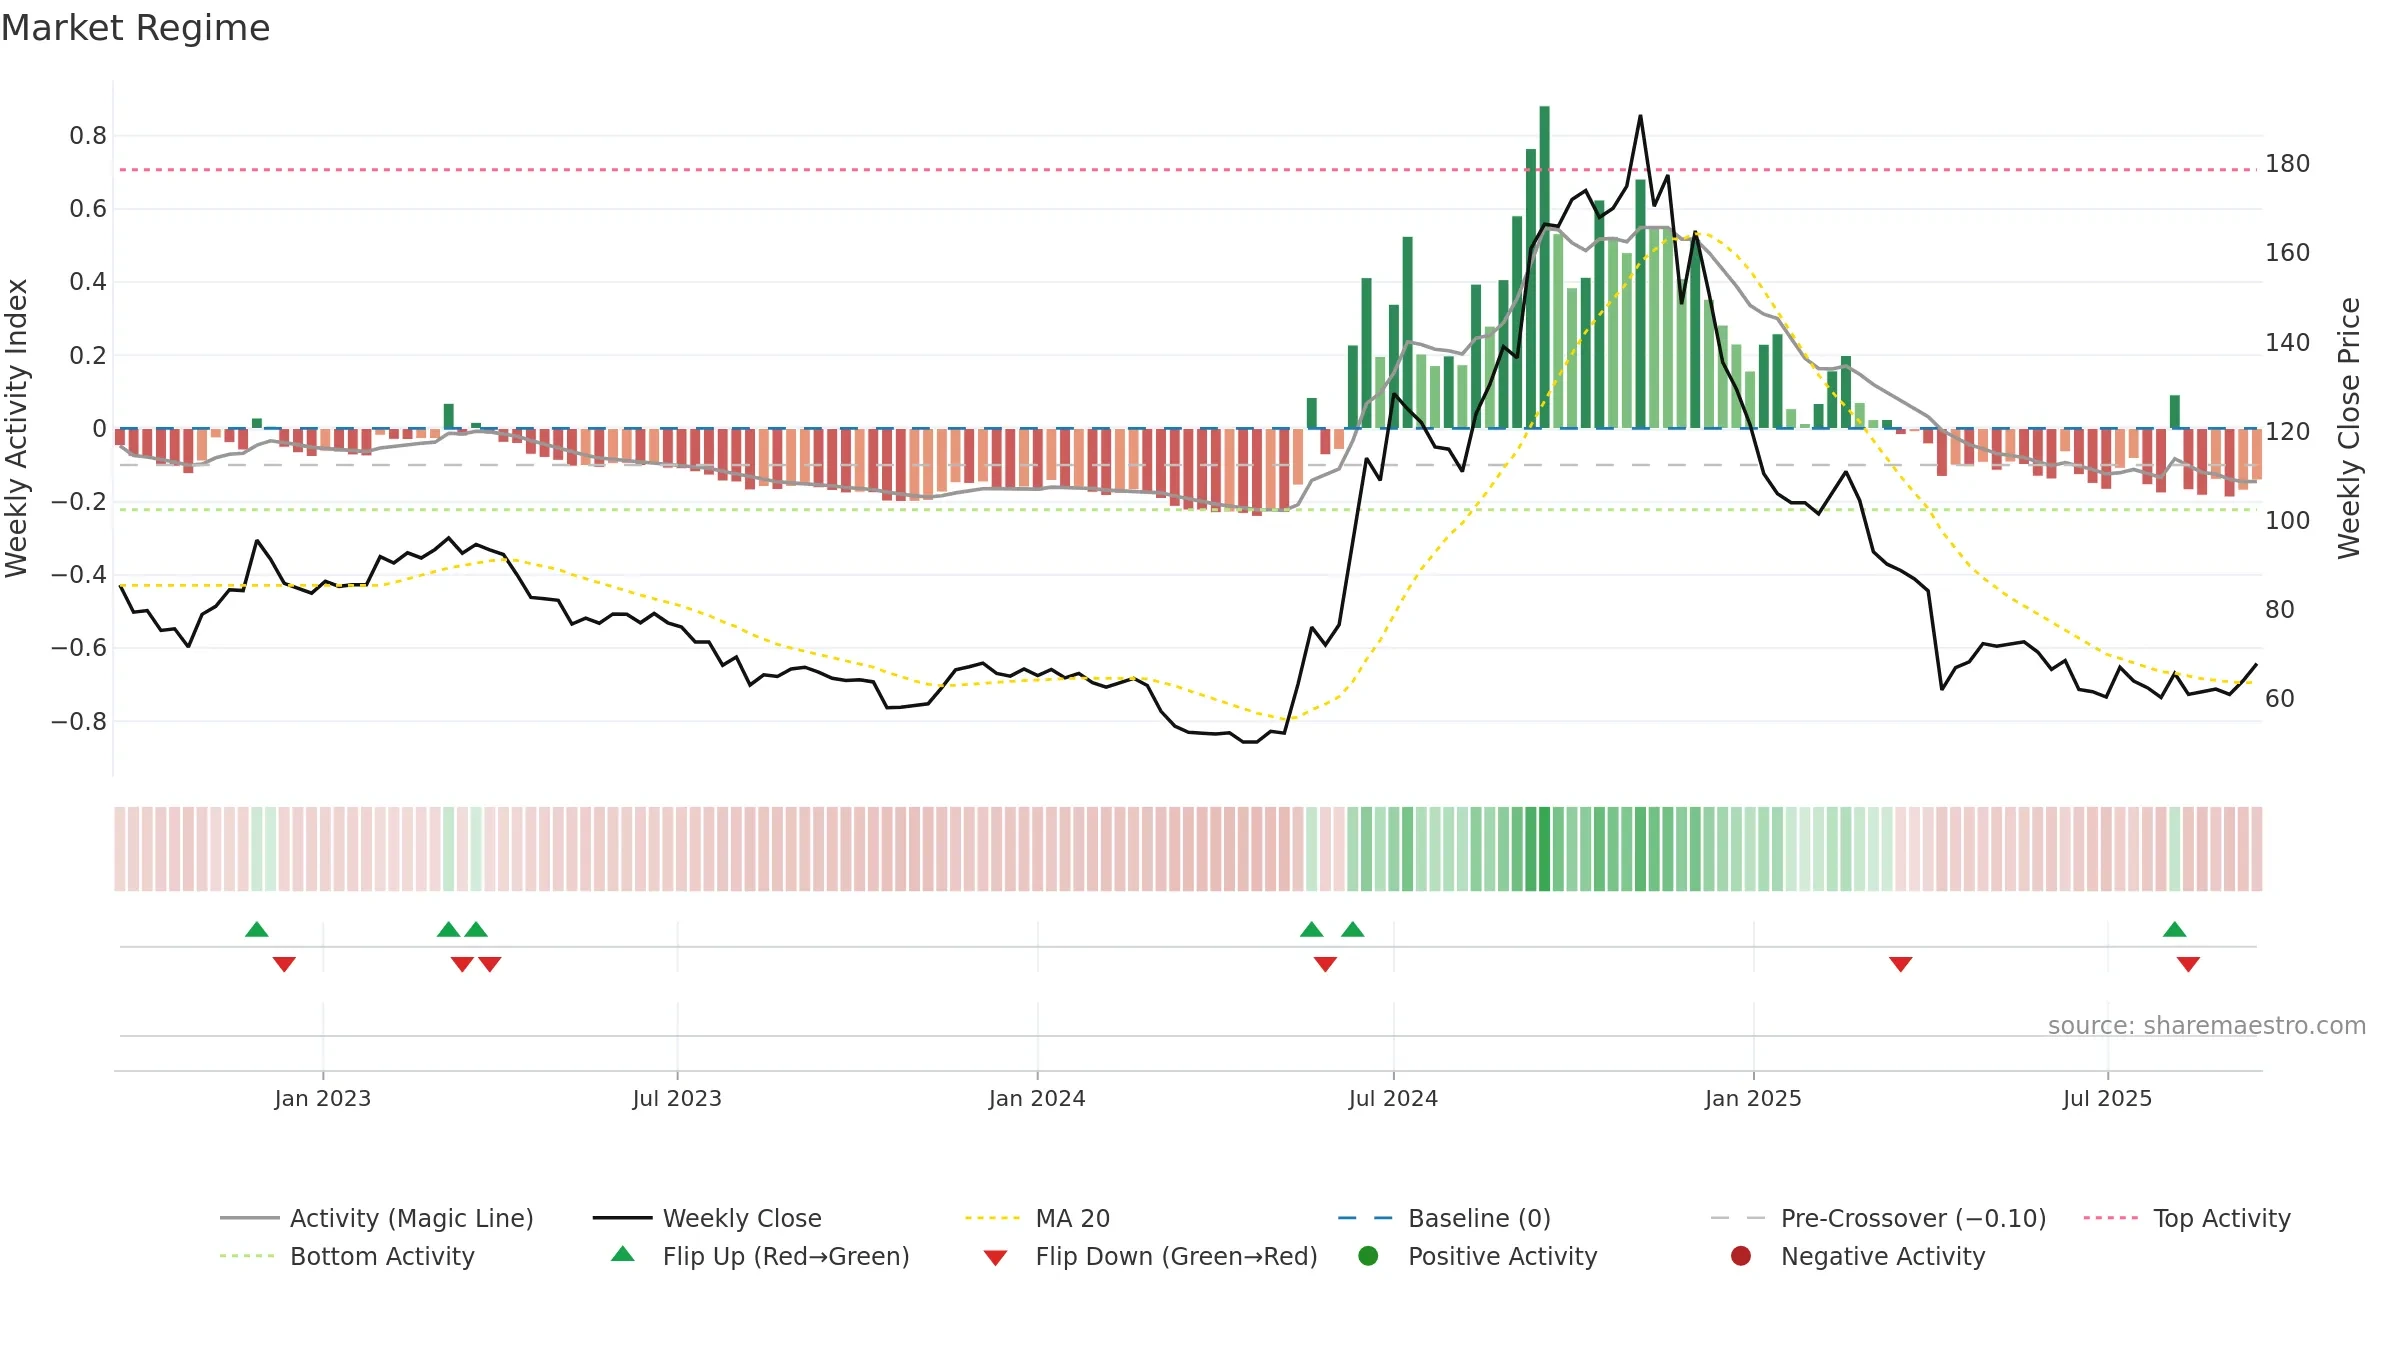The height and width of the screenshot is (1350, 2400).
Task: Click the −0.8 activity axis tick
Action: click(79, 721)
